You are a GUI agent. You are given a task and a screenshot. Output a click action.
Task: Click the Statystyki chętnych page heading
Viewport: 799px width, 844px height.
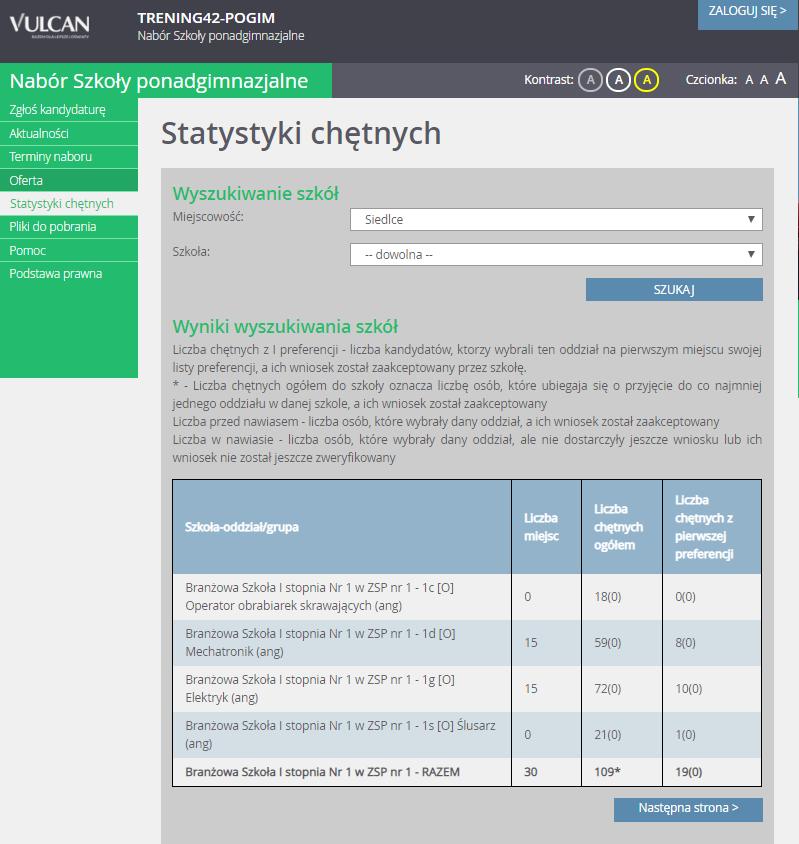[x=301, y=133]
